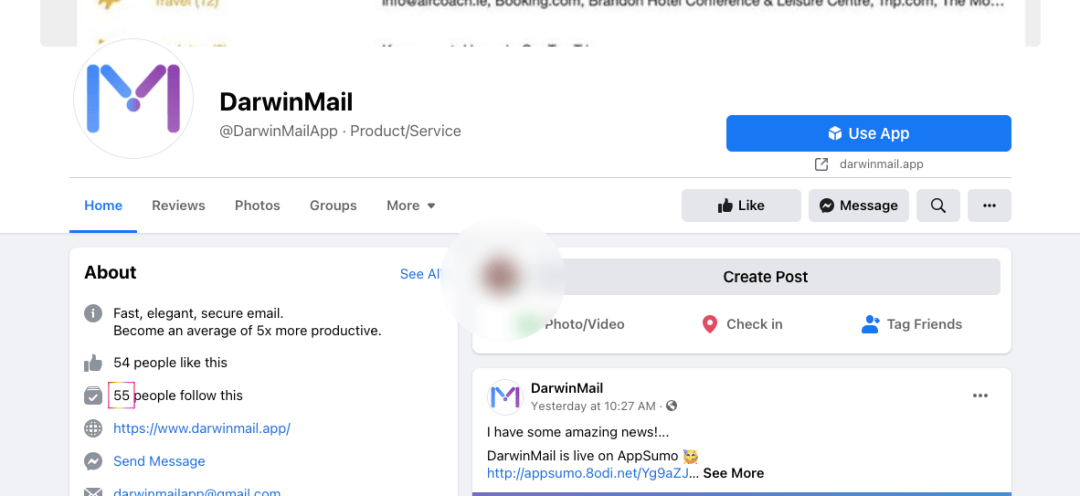Image resolution: width=1080 pixels, height=496 pixels.
Task: Expand the post with See More
Action: click(734, 473)
